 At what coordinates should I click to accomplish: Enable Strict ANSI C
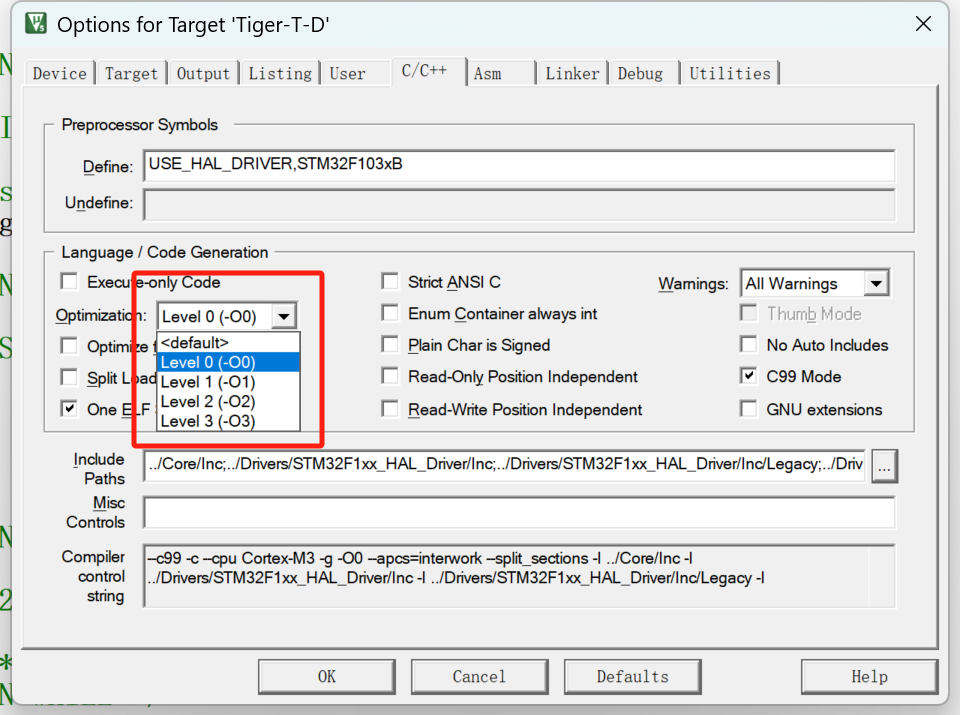point(389,282)
